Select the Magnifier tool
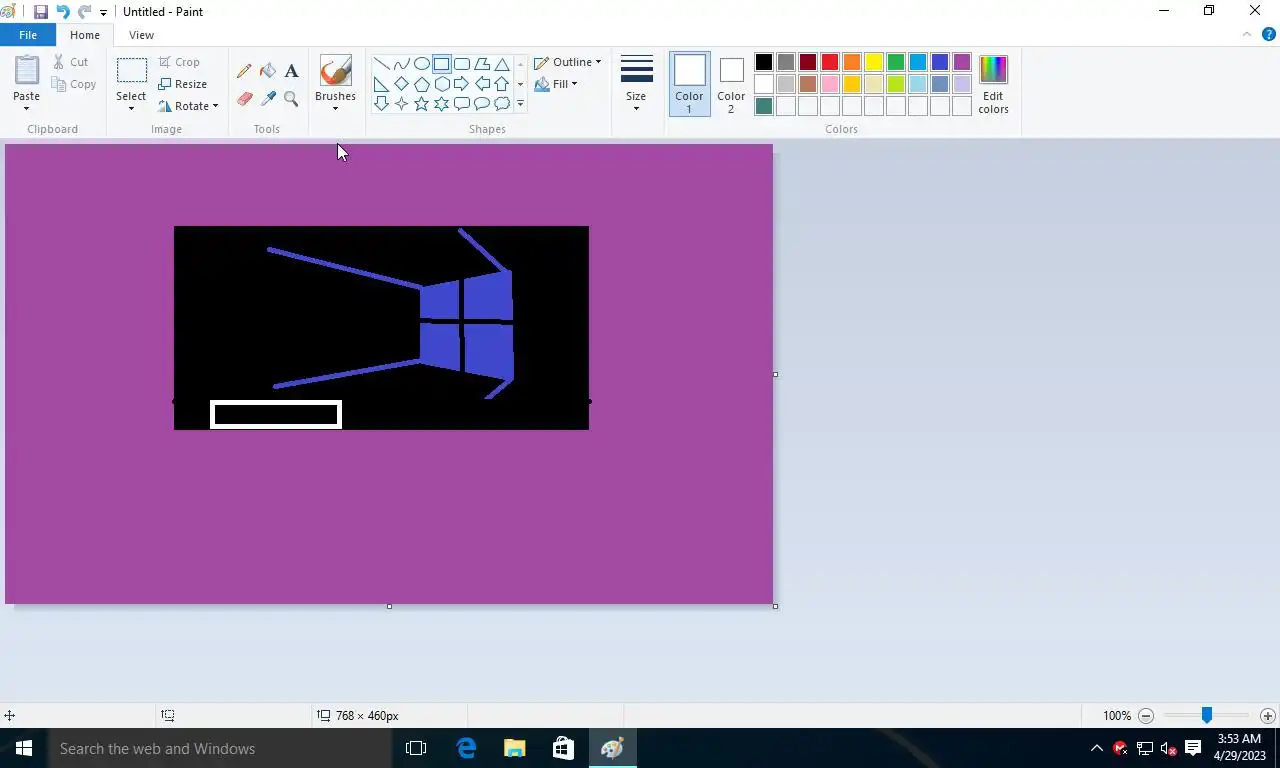 291,98
